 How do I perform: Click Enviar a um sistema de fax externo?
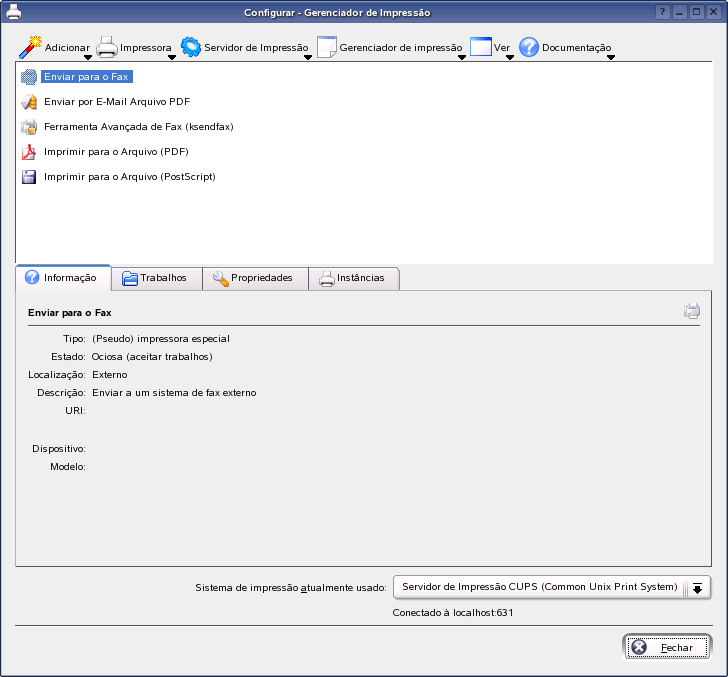tap(174, 393)
